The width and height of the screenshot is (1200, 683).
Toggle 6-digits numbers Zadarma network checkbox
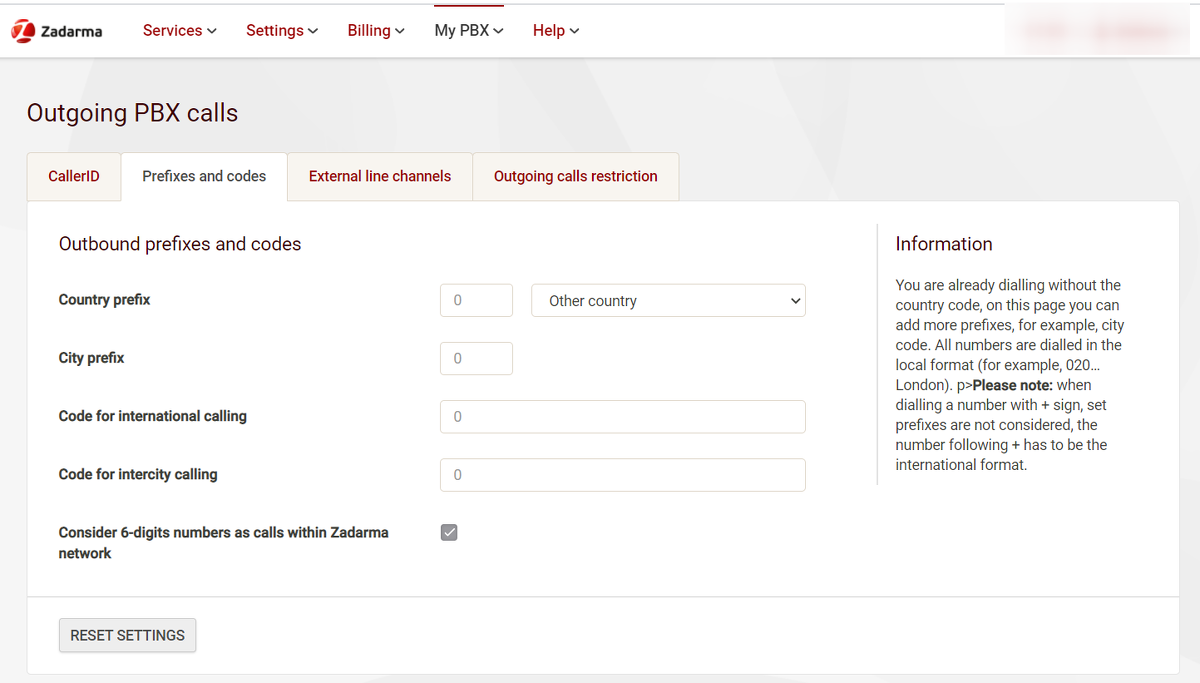tap(449, 533)
